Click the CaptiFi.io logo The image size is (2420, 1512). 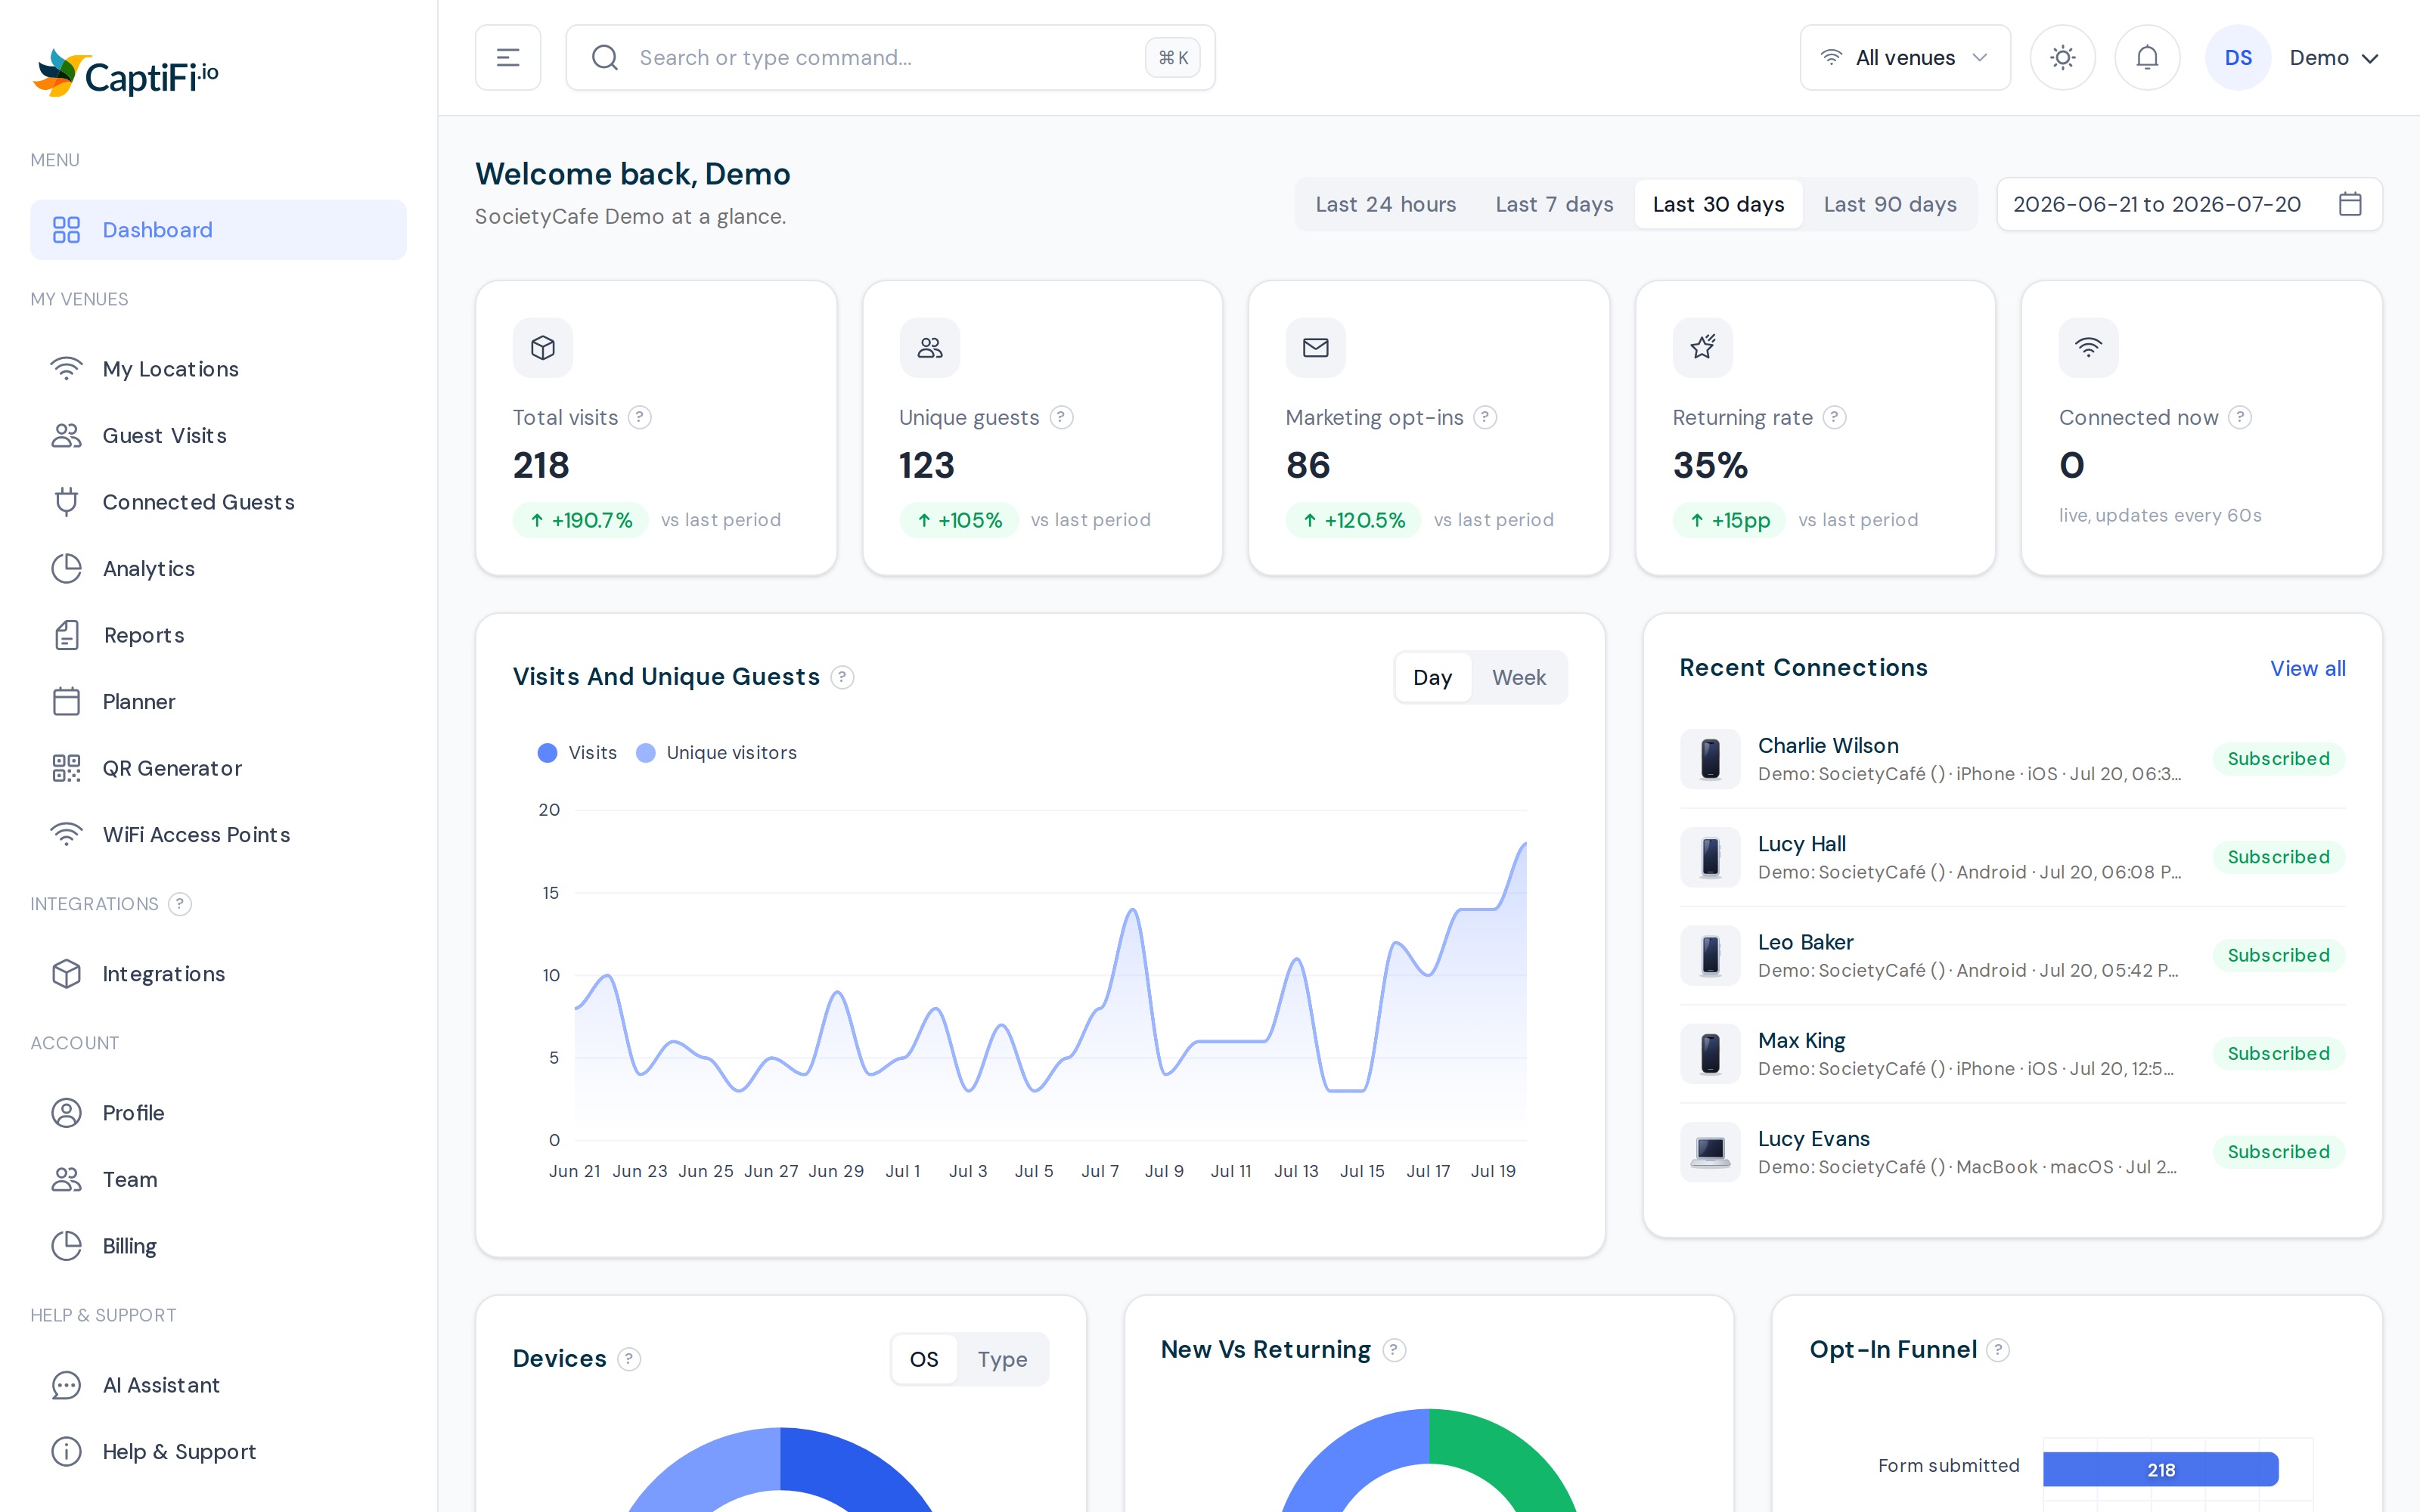[x=125, y=74]
